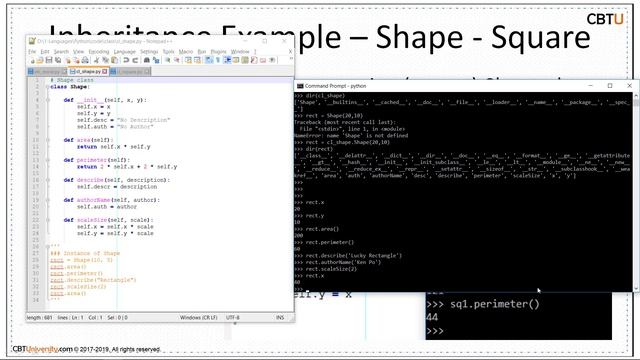Image resolution: width=640 pixels, height=360 pixels.
Task: Open the Encoding menu
Action: click(x=99, y=51)
